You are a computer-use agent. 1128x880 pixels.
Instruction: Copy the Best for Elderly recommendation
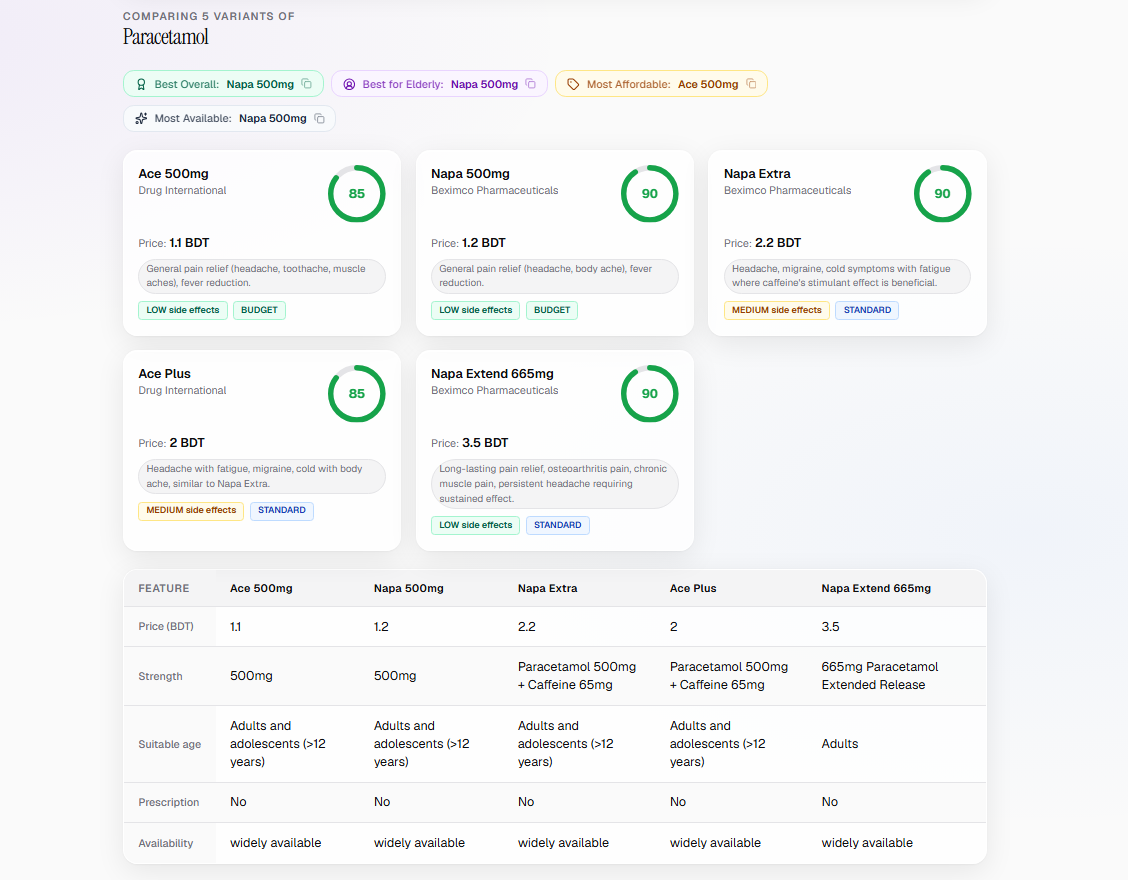(x=531, y=84)
